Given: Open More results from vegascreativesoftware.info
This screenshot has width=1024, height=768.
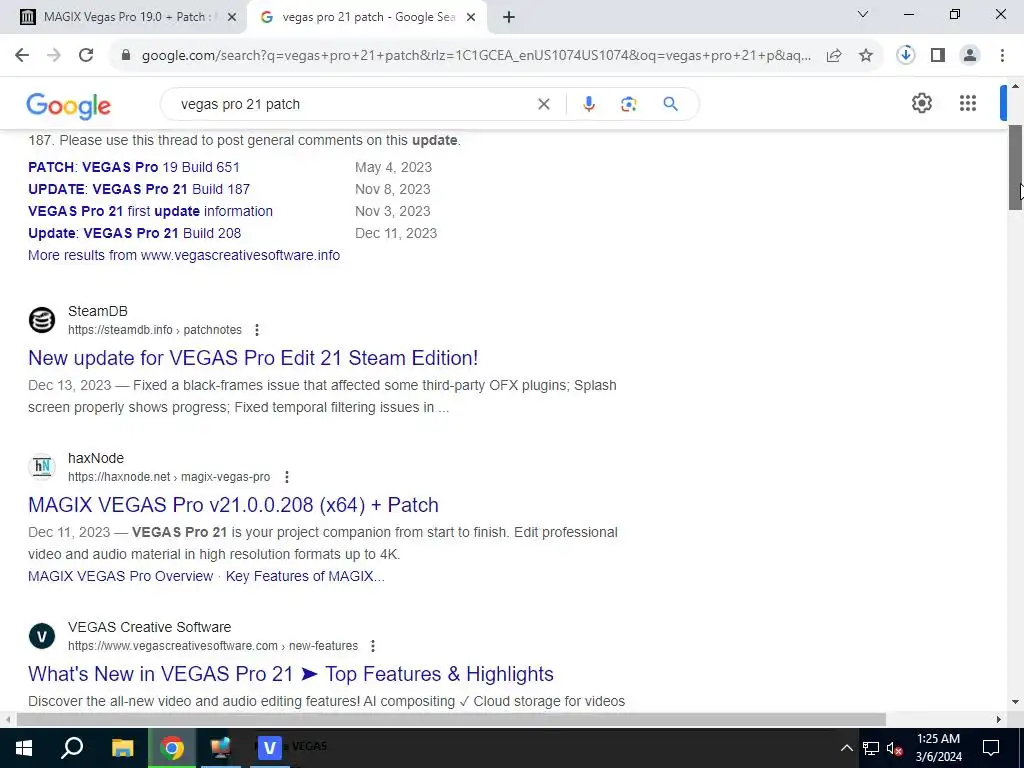Looking at the screenshot, I should click(x=184, y=255).
